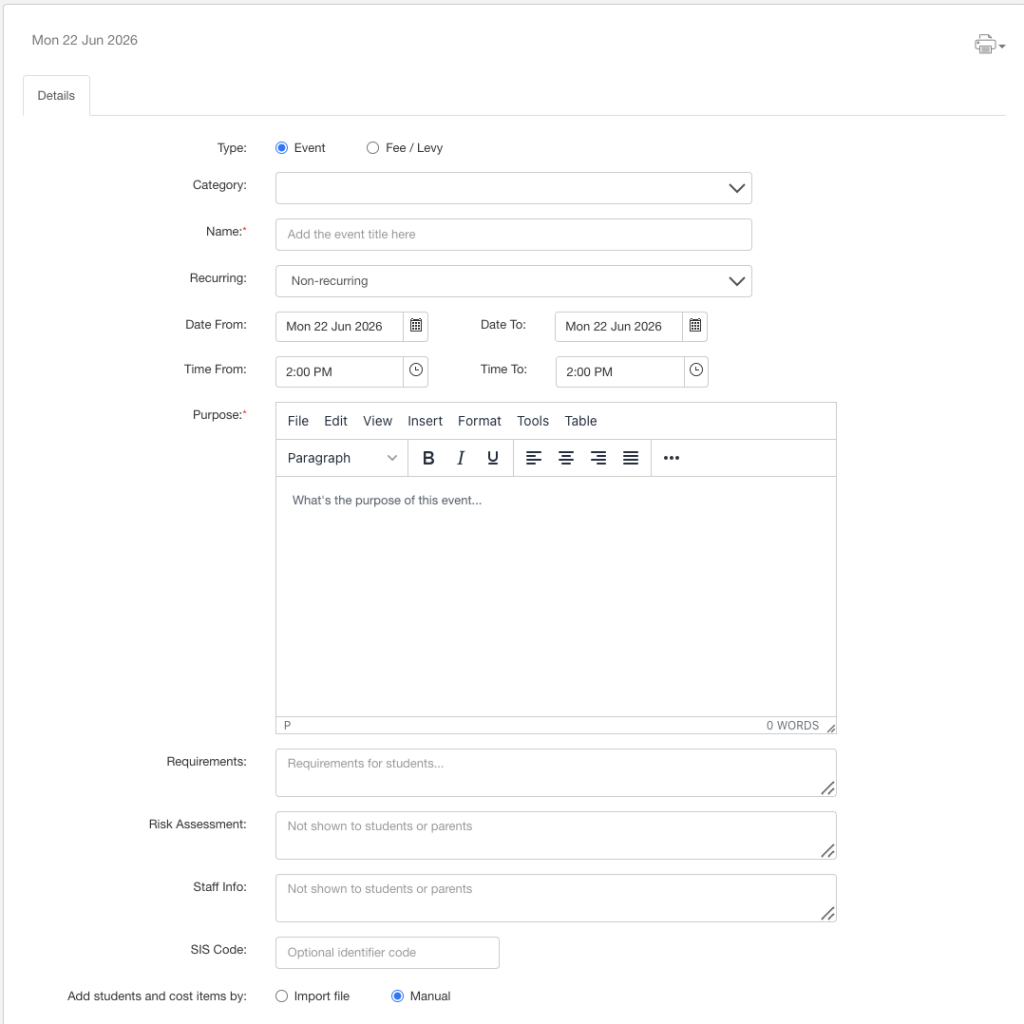The image size is (1024, 1024).
Task: Click the Requirements text area
Action: click(x=556, y=773)
